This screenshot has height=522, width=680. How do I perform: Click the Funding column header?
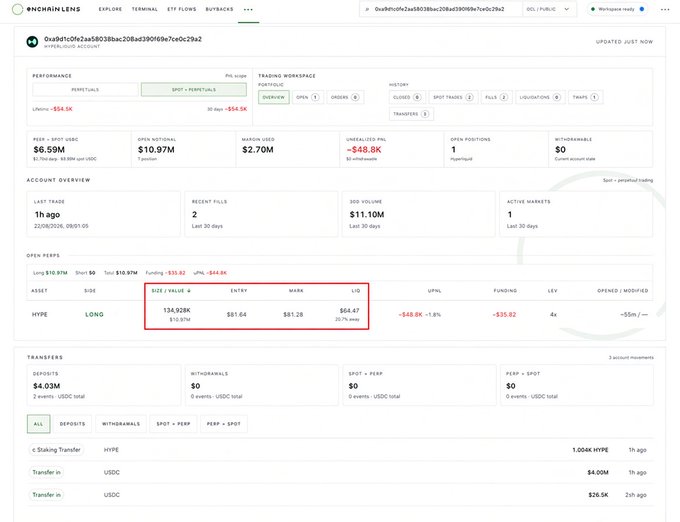pyautogui.click(x=505, y=290)
